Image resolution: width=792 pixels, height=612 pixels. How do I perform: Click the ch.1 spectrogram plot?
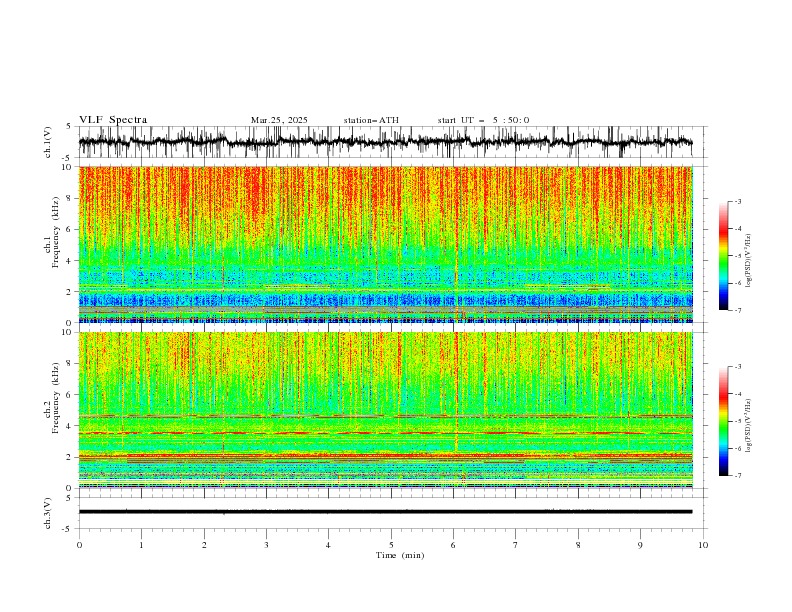tap(386, 244)
